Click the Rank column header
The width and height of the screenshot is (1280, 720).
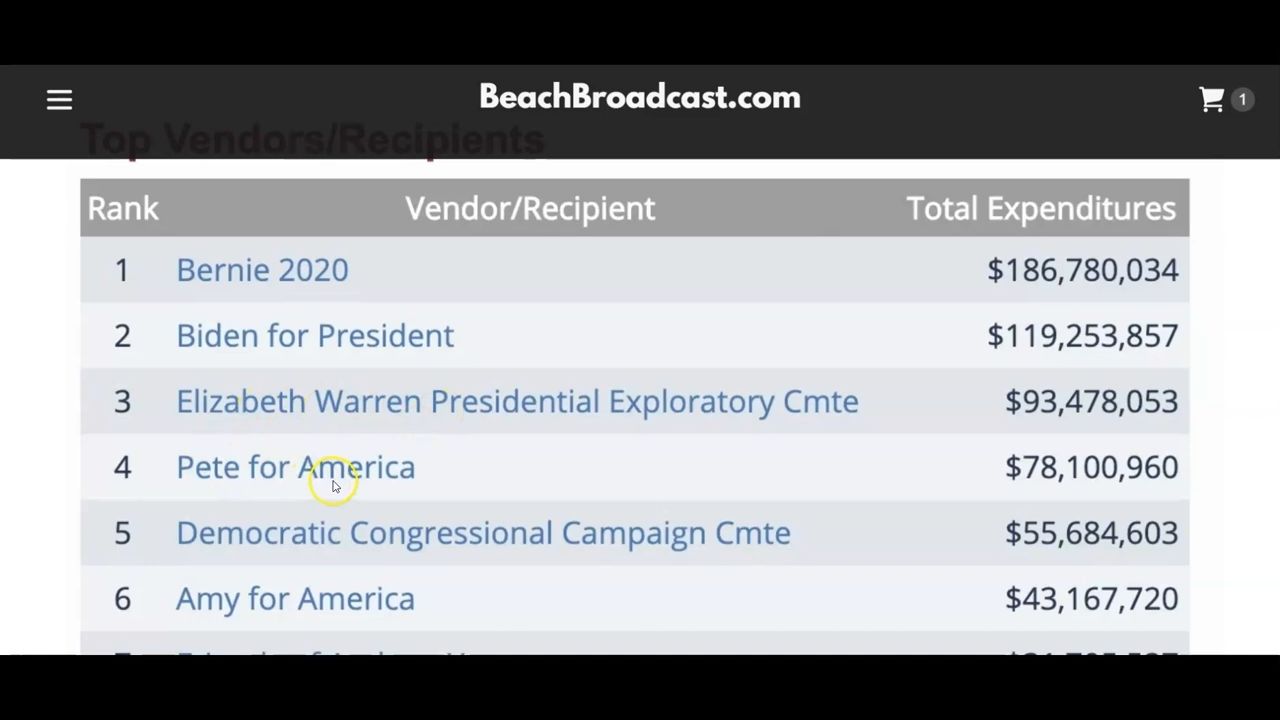[x=123, y=208]
